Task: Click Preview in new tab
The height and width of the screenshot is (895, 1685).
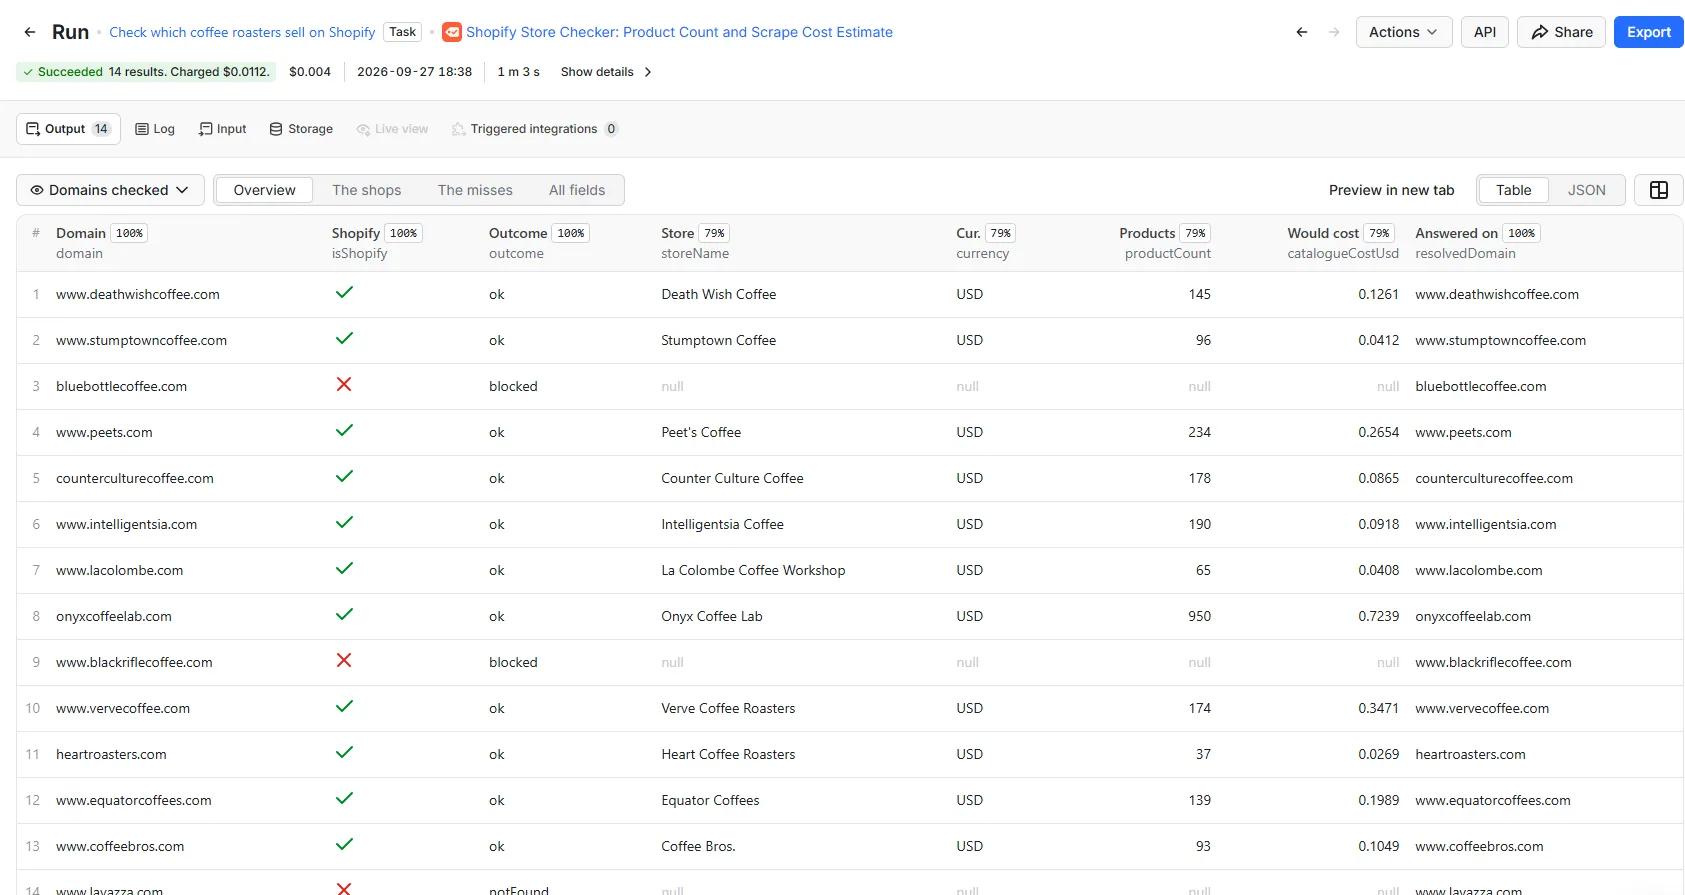Action: click(x=1391, y=190)
